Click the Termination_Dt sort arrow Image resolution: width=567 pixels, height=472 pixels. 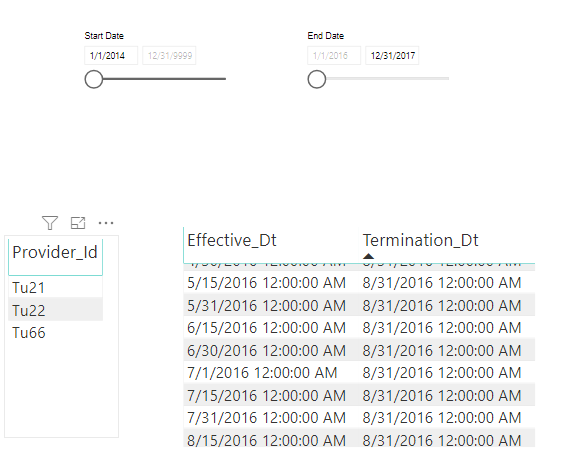click(x=368, y=256)
